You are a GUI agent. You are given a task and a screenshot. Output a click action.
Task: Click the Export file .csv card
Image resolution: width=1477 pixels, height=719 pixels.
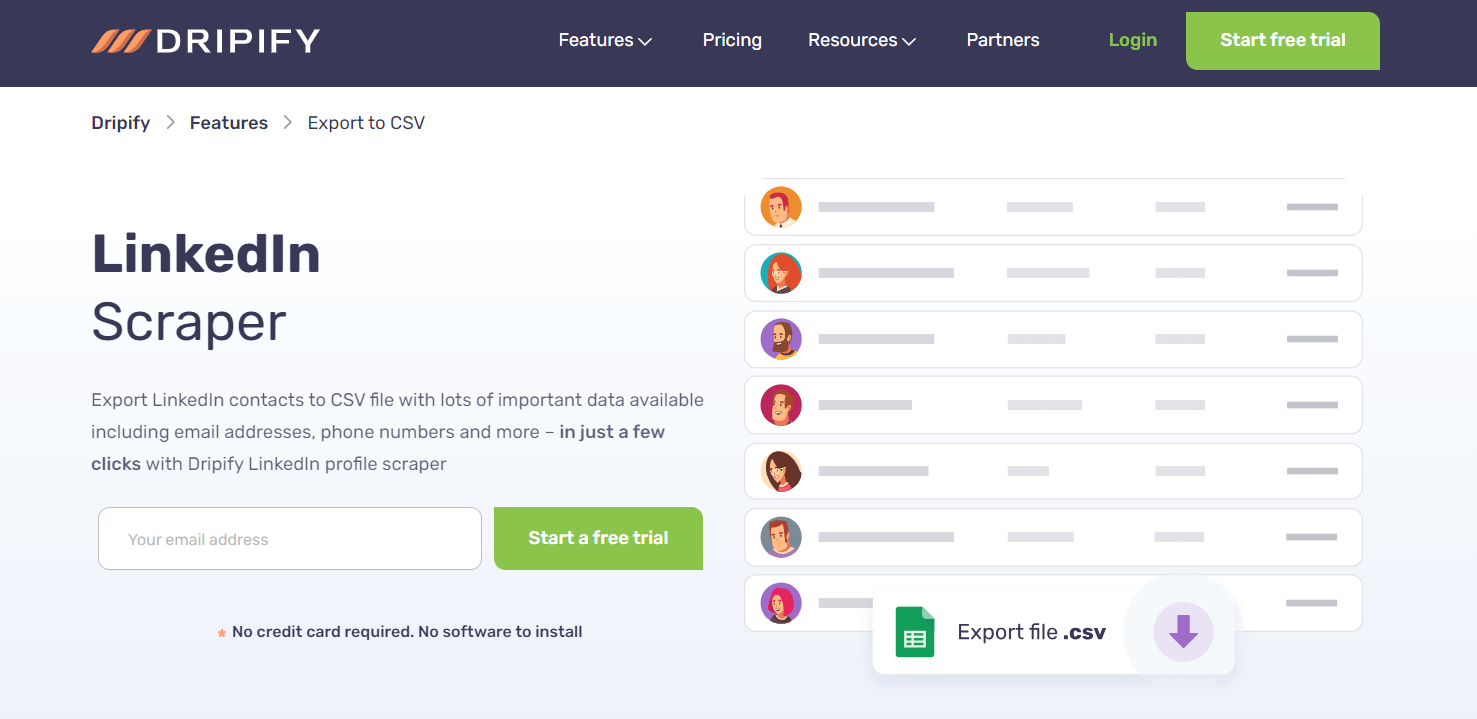[x=1030, y=632]
